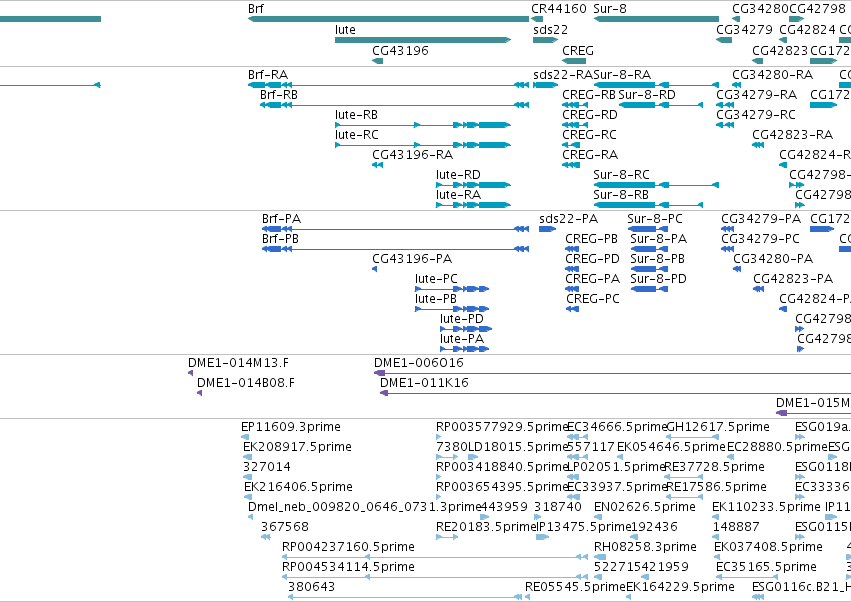
Task: Click the 'CG42824' gene label
Action: (x=807, y=30)
